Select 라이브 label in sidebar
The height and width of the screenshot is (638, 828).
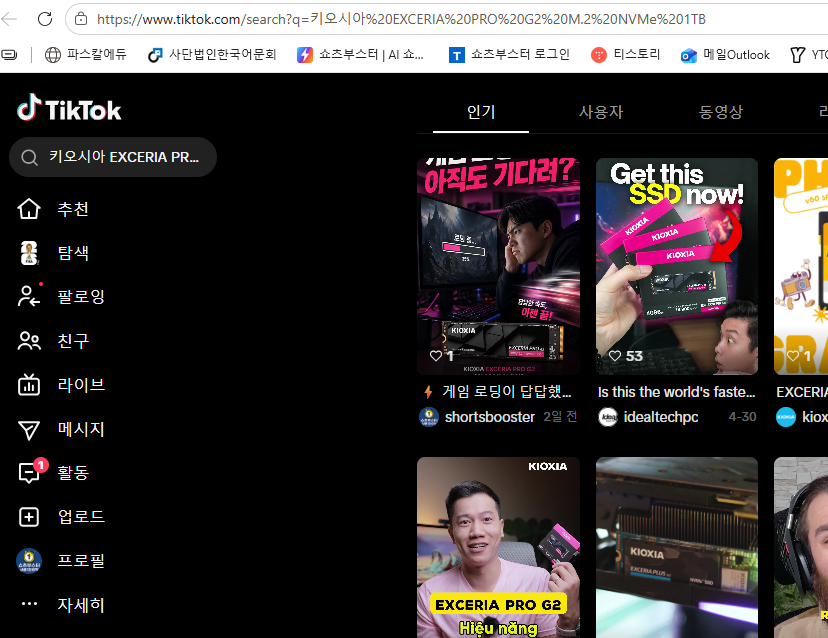coord(81,385)
